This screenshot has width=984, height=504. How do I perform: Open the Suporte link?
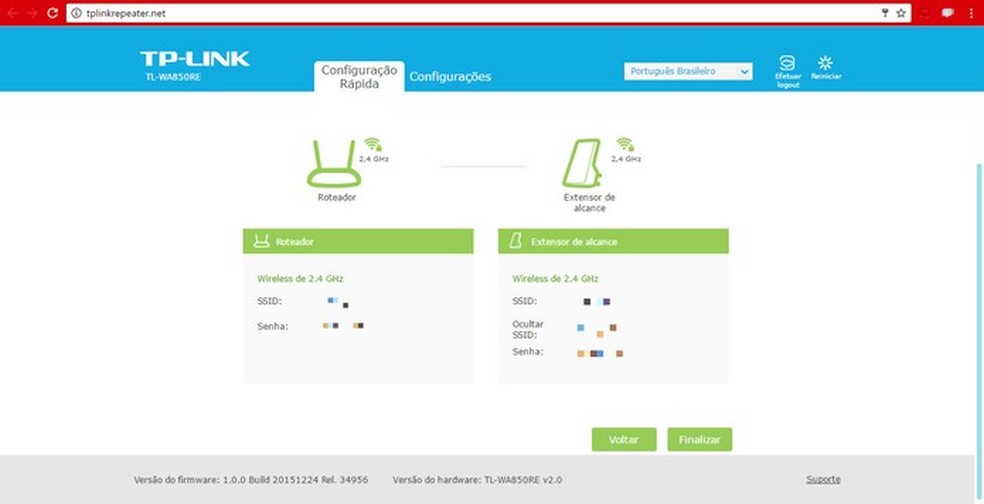823,480
